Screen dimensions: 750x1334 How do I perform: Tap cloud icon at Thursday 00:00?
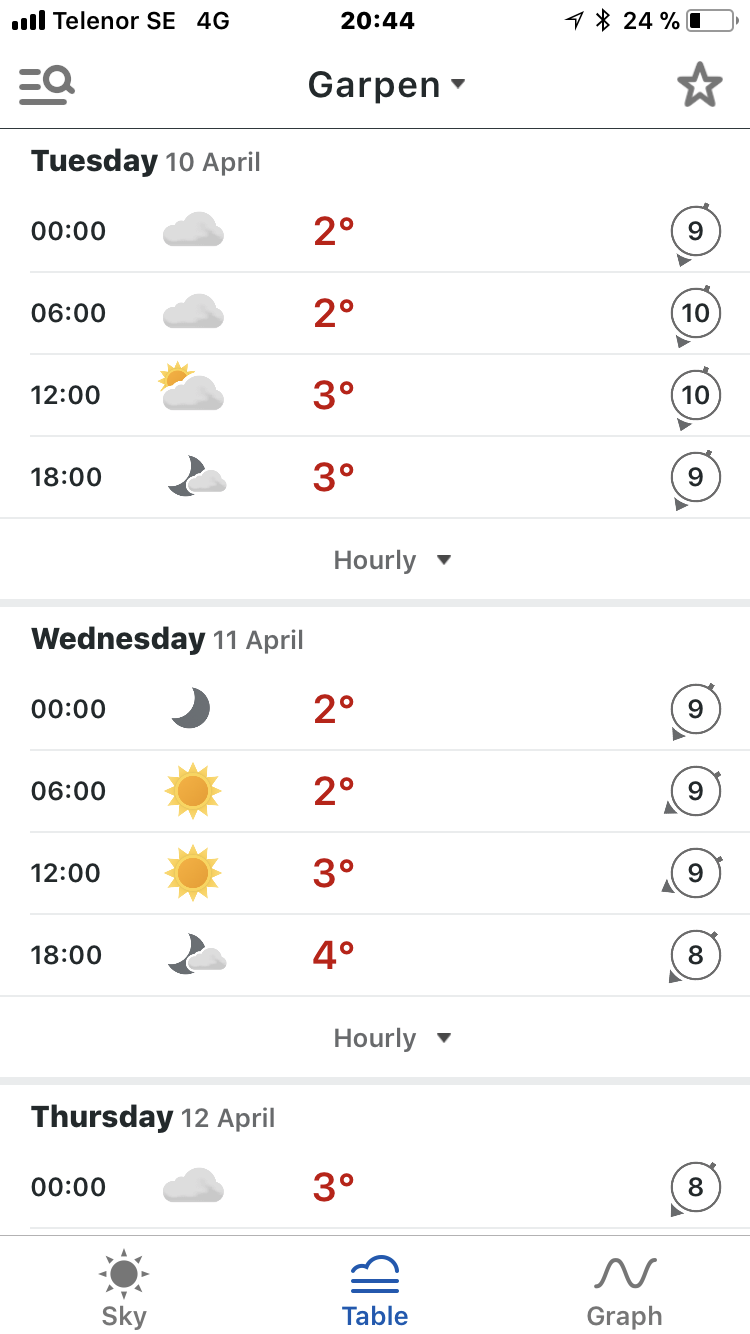coord(193,1187)
